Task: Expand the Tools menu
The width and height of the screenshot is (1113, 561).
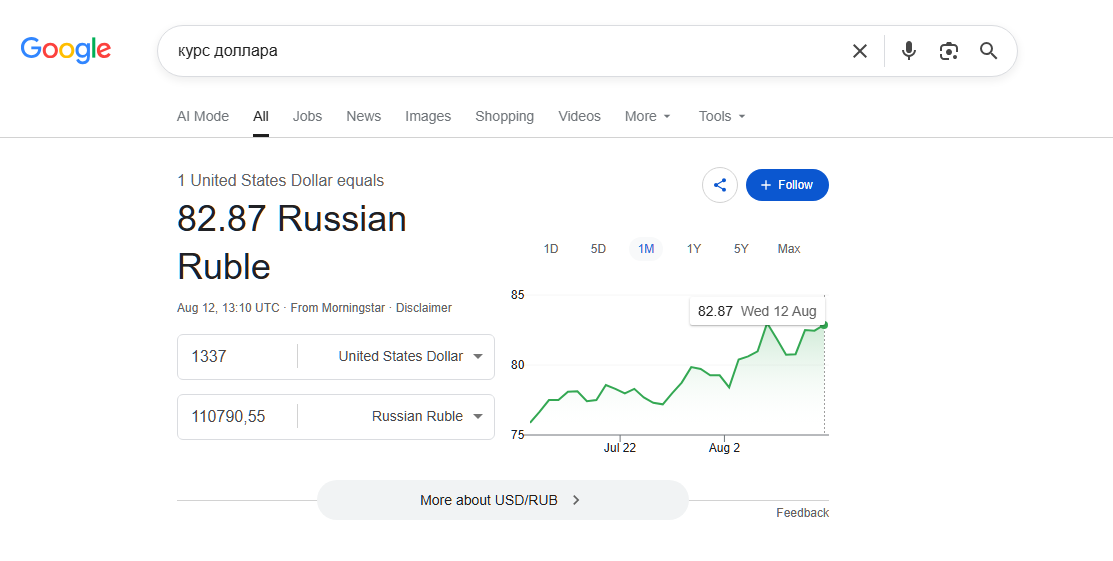Action: coord(722,116)
